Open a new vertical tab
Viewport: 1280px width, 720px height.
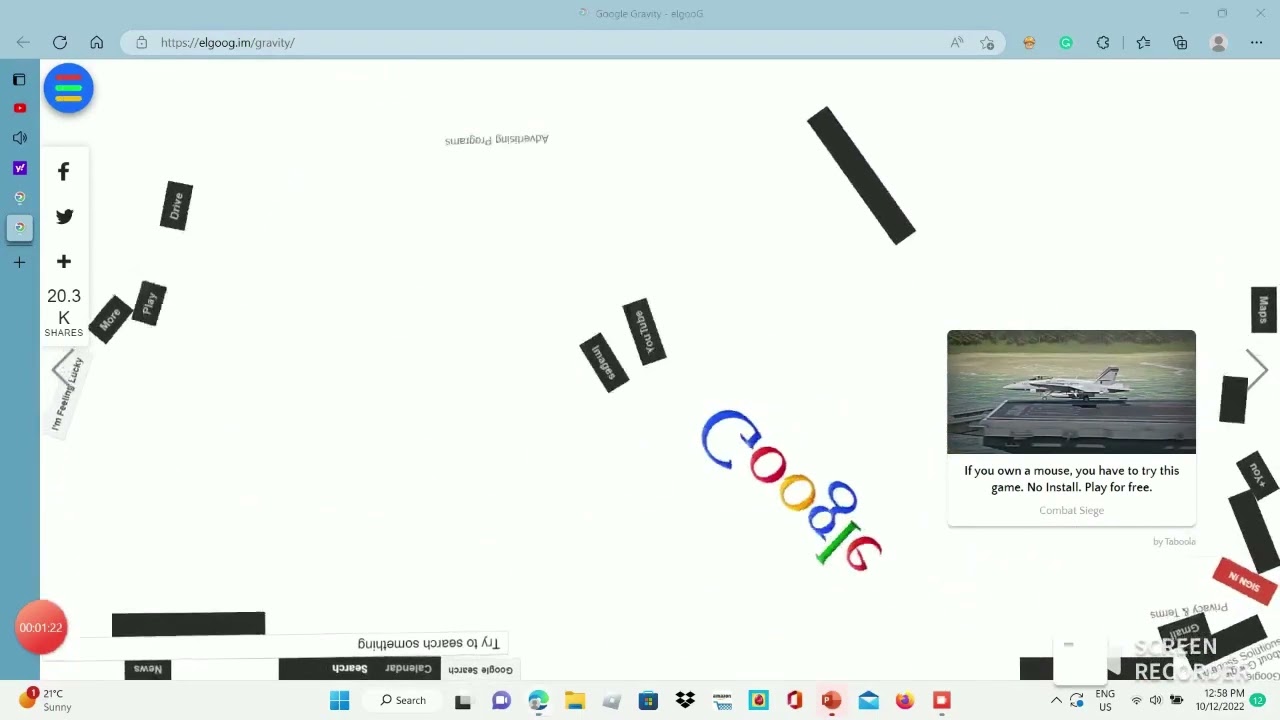pos(19,262)
